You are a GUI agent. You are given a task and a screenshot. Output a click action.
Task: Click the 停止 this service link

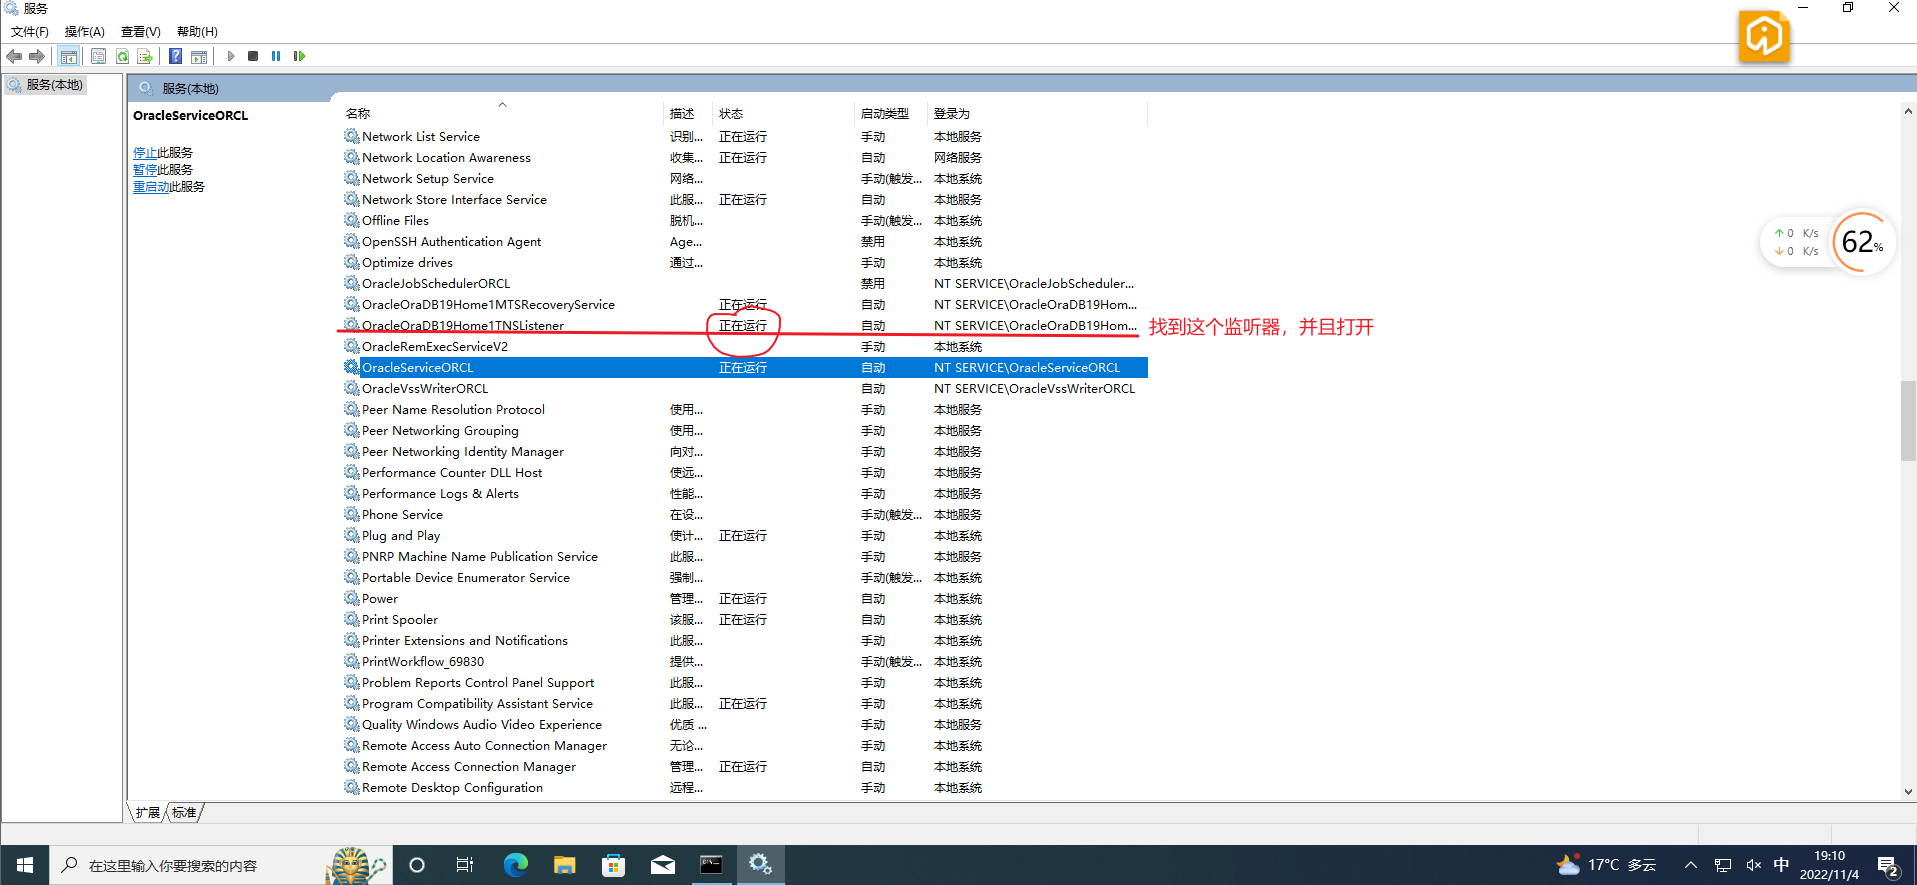click(145, 153)
